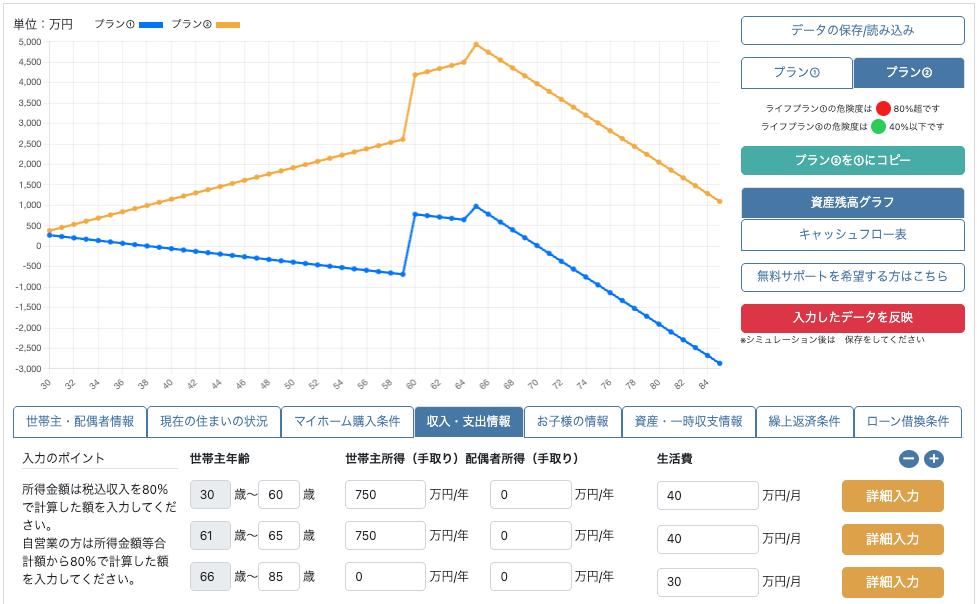Click the 750 万円/年 income input field
The image size is (977, 604).
coord(385,495)
